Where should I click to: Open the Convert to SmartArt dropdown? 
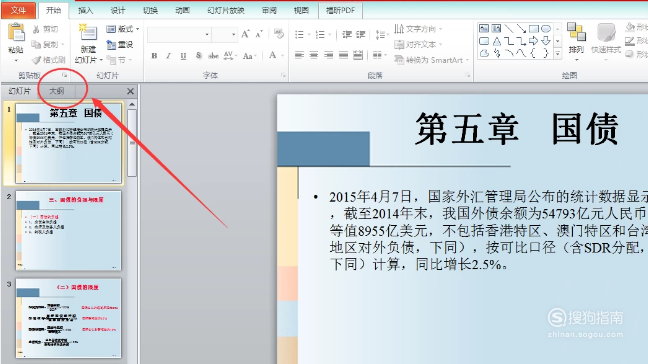click(x=431, y=60)
